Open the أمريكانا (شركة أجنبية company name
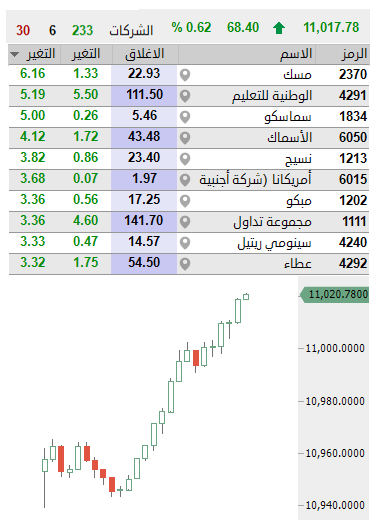 pyautogui.click(x=255, y=179)
